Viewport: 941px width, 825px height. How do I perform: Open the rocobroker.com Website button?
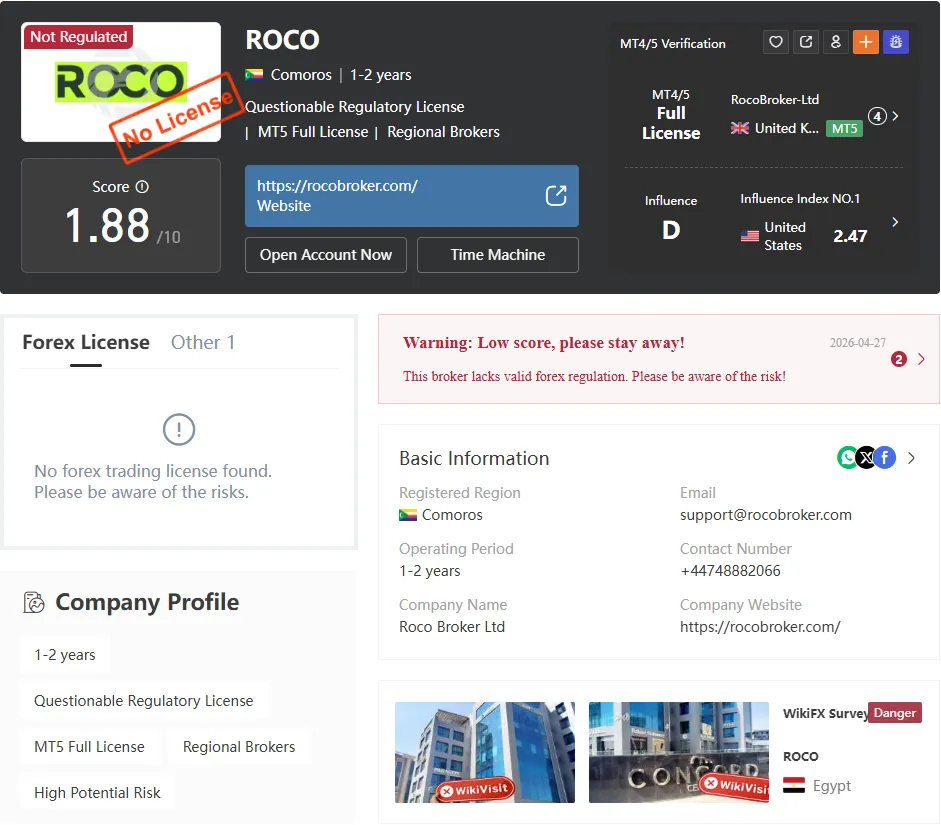[x=412, y=196]
